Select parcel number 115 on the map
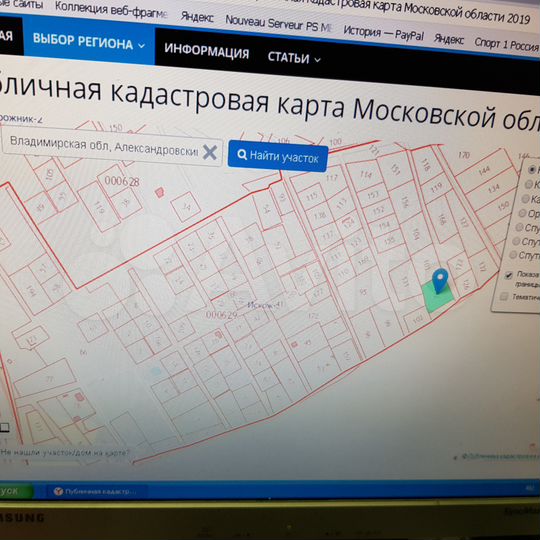The width and height of the screenshot is (540, 540). click(x=311, y=197)
